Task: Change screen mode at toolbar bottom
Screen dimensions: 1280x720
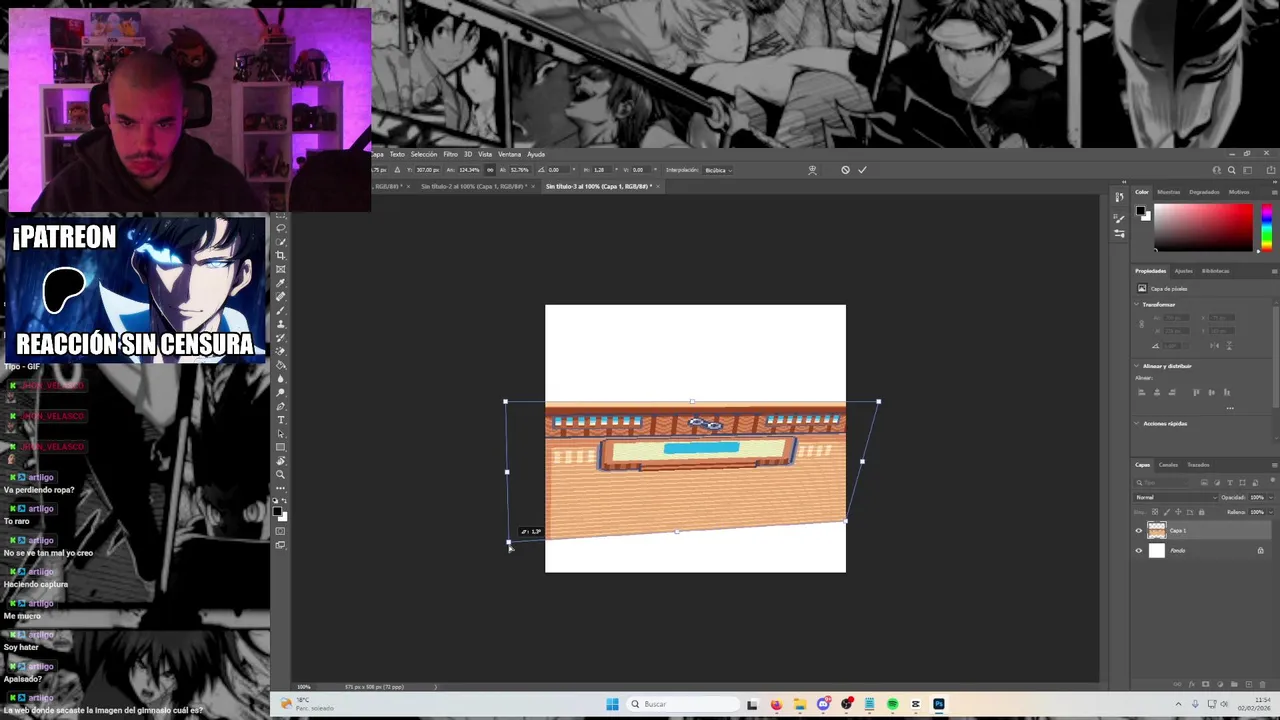Action: click(x=280, y=545)
